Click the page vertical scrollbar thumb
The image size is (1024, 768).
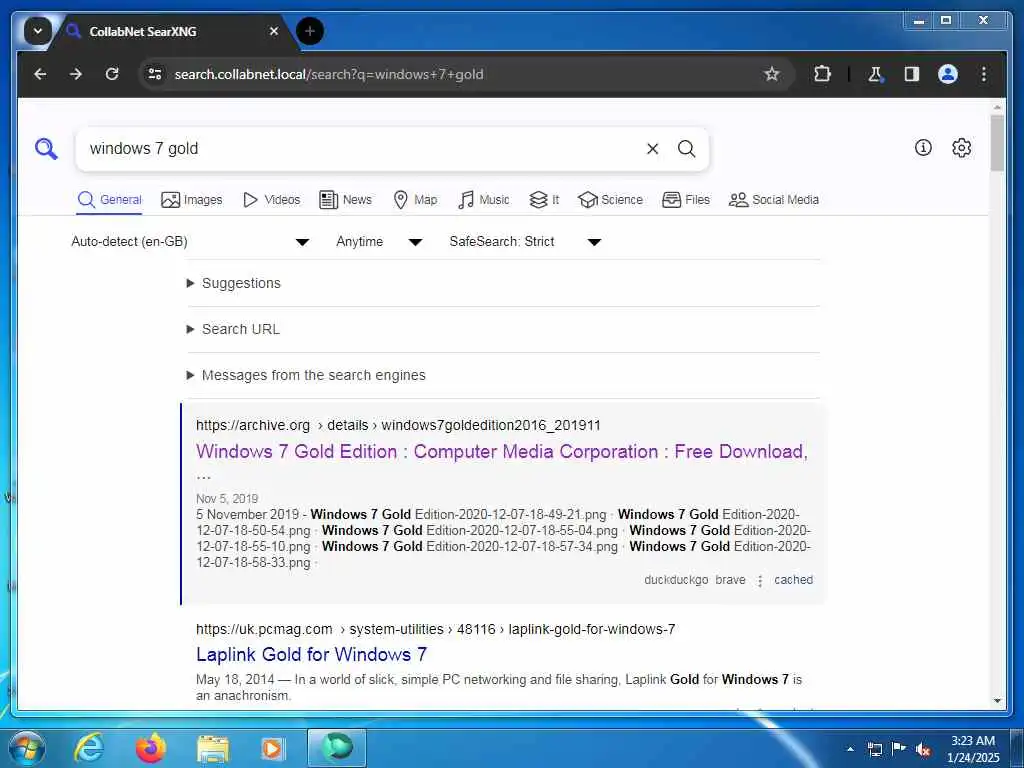[x=997, y=143]
